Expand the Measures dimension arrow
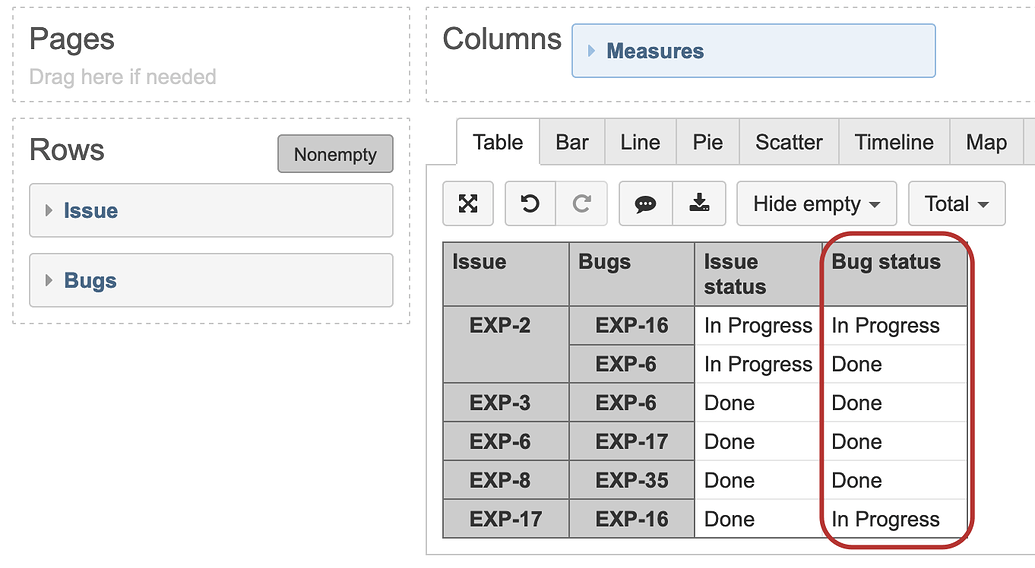The image size is (1035, 568). [x=592, y=51]
